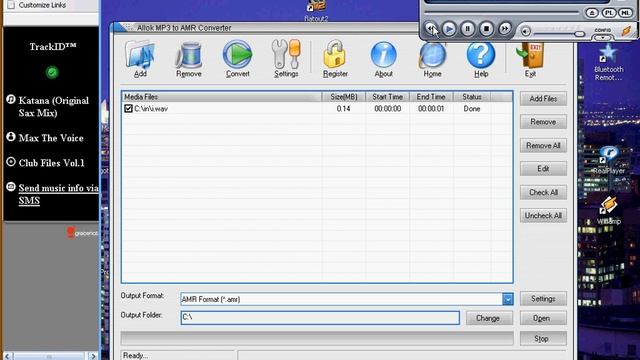Open Ratout2 desktop shortcut
The height and width of the screenshot is (360, 640).
[x=316, y=10]
